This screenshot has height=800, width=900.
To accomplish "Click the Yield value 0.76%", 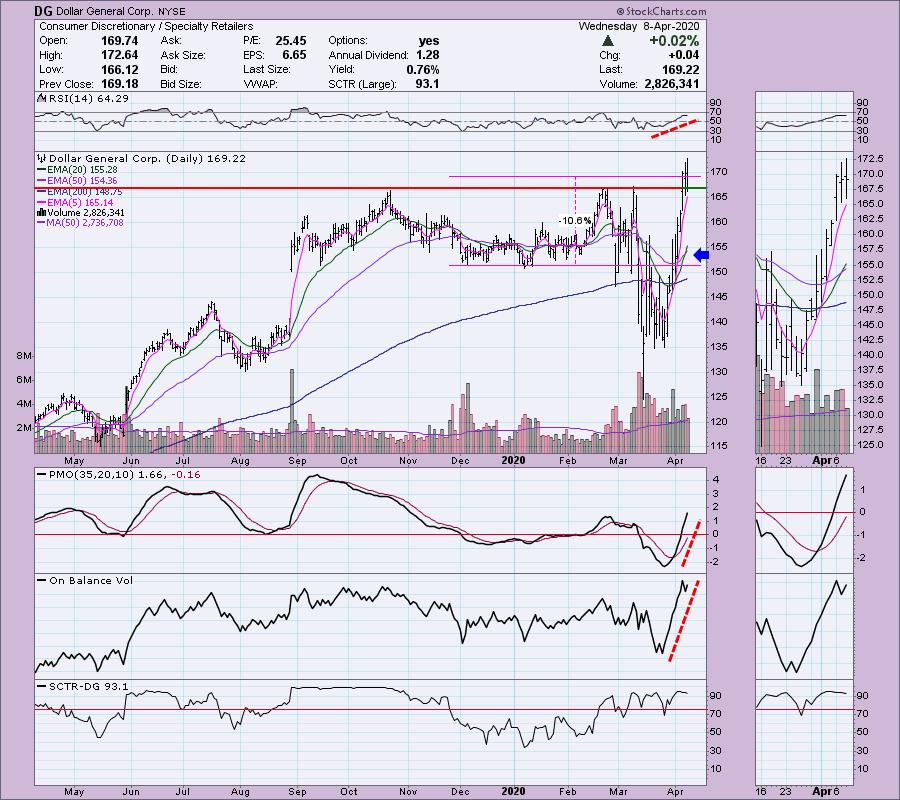I will coord(422,69).
